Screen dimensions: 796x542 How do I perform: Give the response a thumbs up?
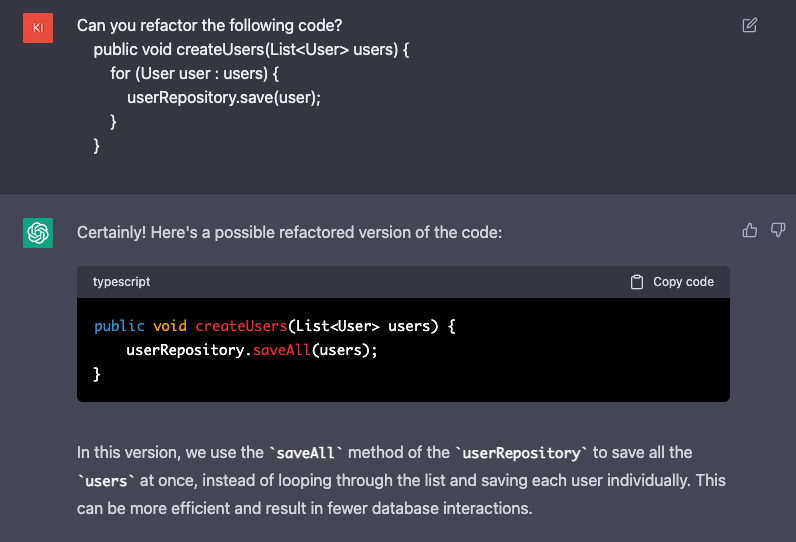tap(749, 230)
